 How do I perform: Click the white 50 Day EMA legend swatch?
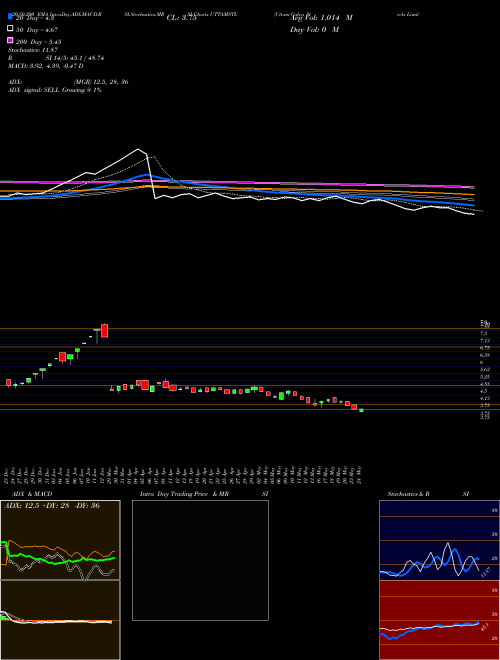[x=10, y=29]
